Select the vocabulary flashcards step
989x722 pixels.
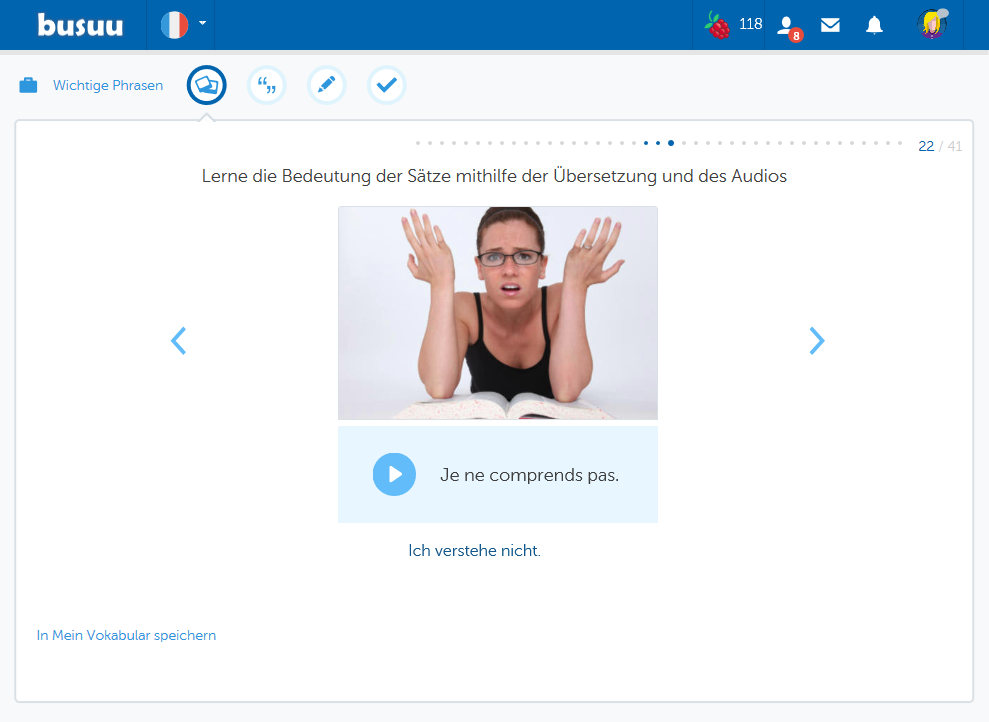[x=206, y=85]
